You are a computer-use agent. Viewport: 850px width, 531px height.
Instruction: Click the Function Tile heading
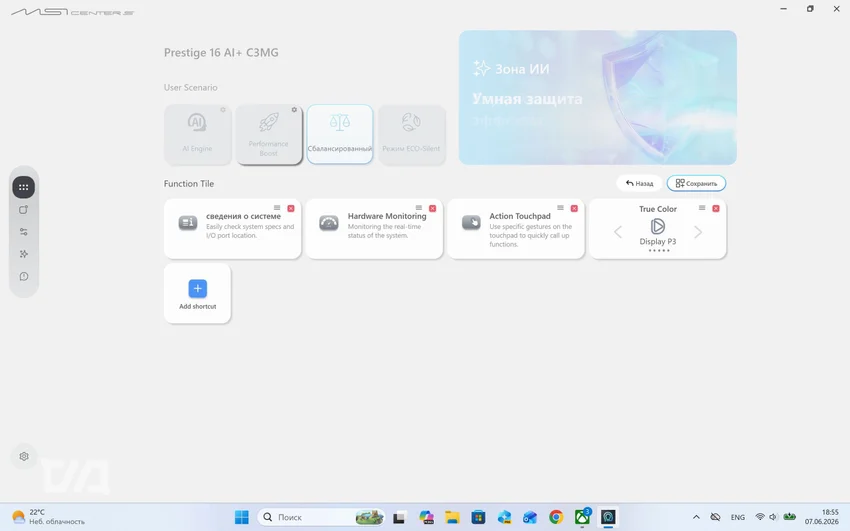coord(189,184)
